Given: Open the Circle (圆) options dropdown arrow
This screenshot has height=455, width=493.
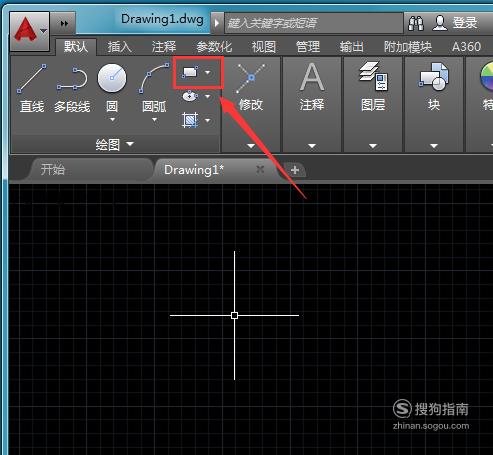Looking at the screenshot, I should click(112, 119).
